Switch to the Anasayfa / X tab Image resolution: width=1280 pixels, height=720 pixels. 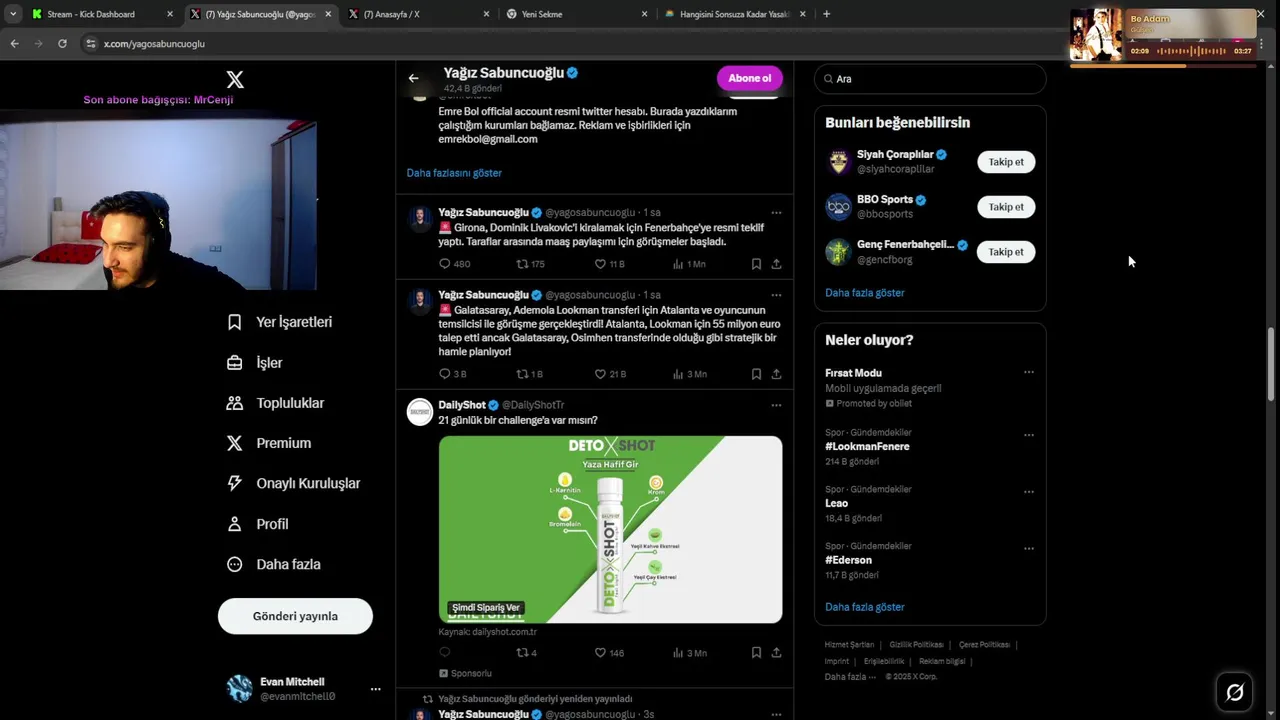418,14
